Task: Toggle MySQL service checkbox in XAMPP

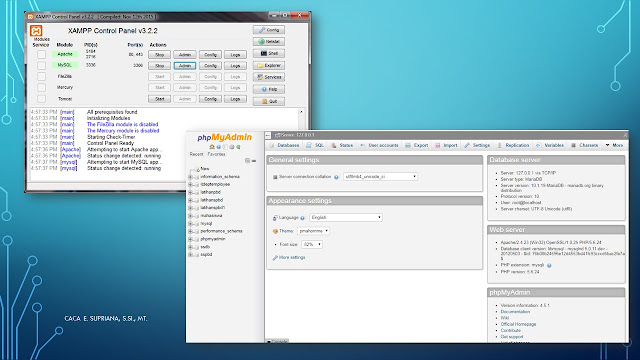Action: (41, 65)
